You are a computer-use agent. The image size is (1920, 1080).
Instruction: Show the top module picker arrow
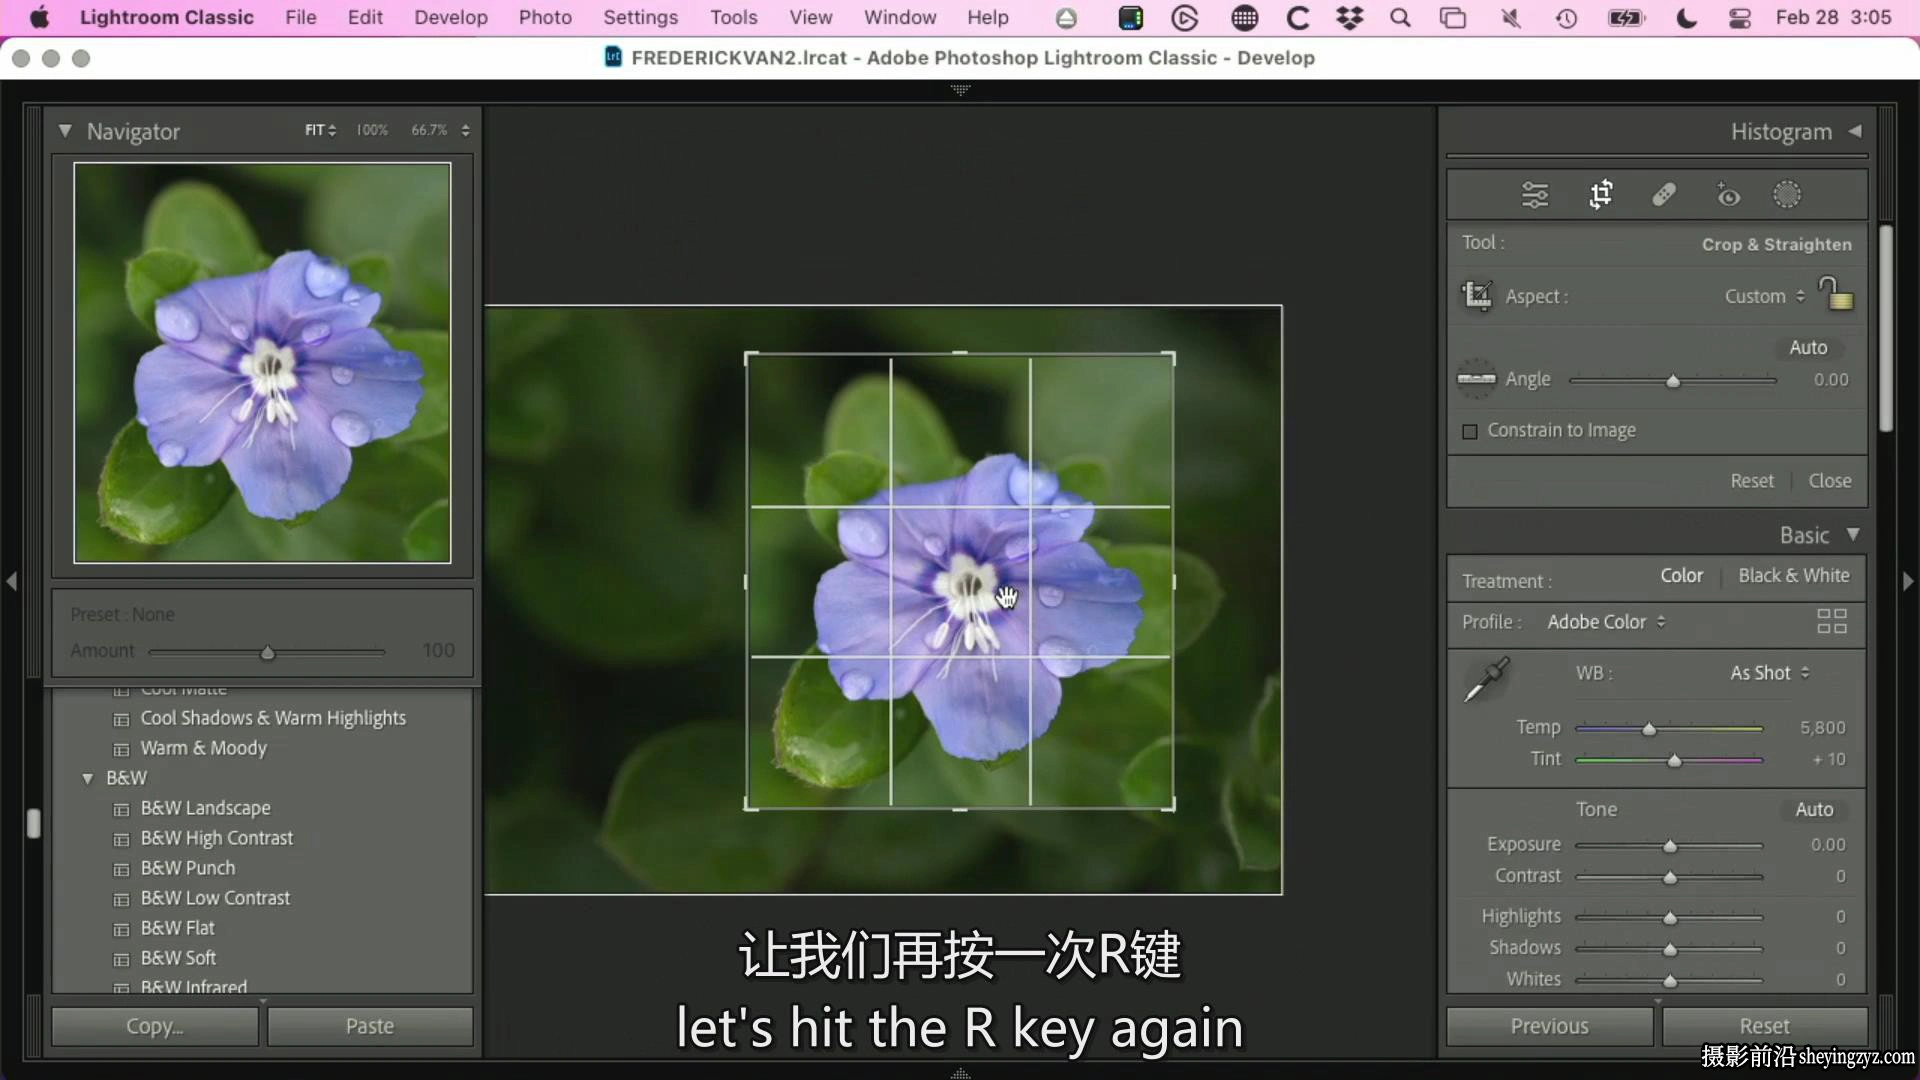960,90
